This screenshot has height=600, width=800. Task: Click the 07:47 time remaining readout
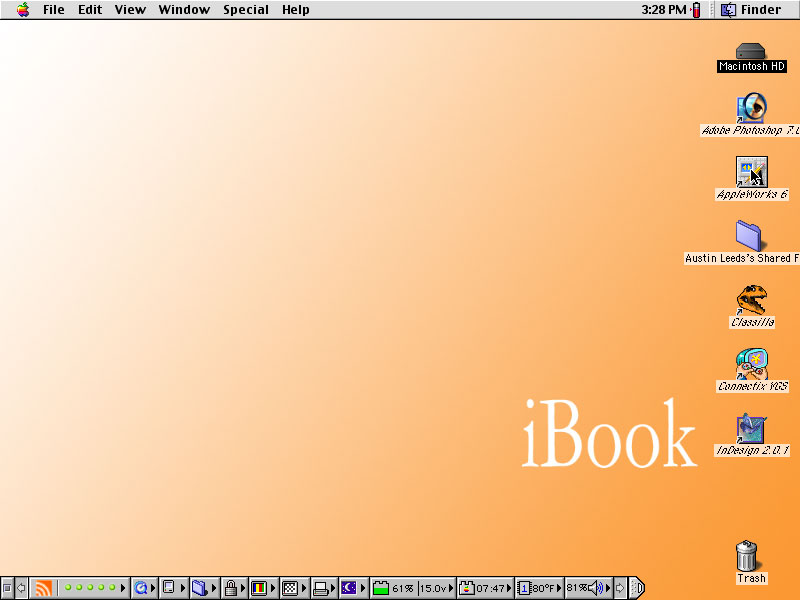[x=490, y=589]
